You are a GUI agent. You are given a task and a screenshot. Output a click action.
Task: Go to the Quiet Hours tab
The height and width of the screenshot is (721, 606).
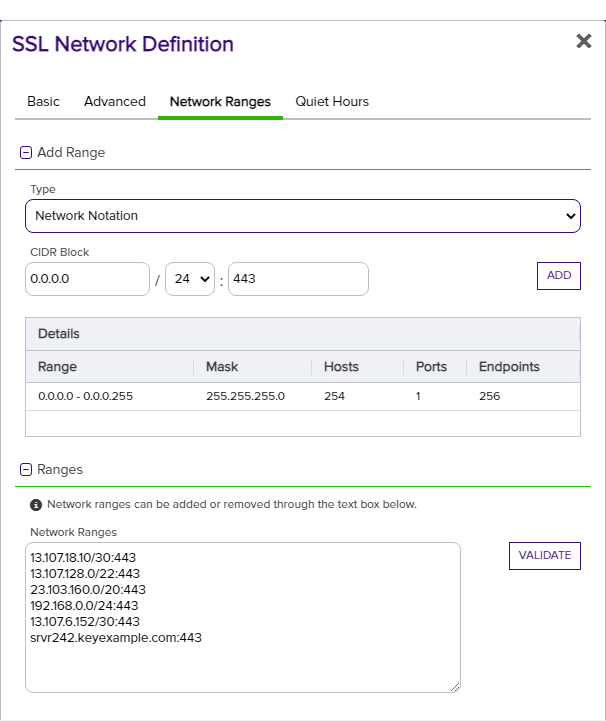tap(332, 102)
